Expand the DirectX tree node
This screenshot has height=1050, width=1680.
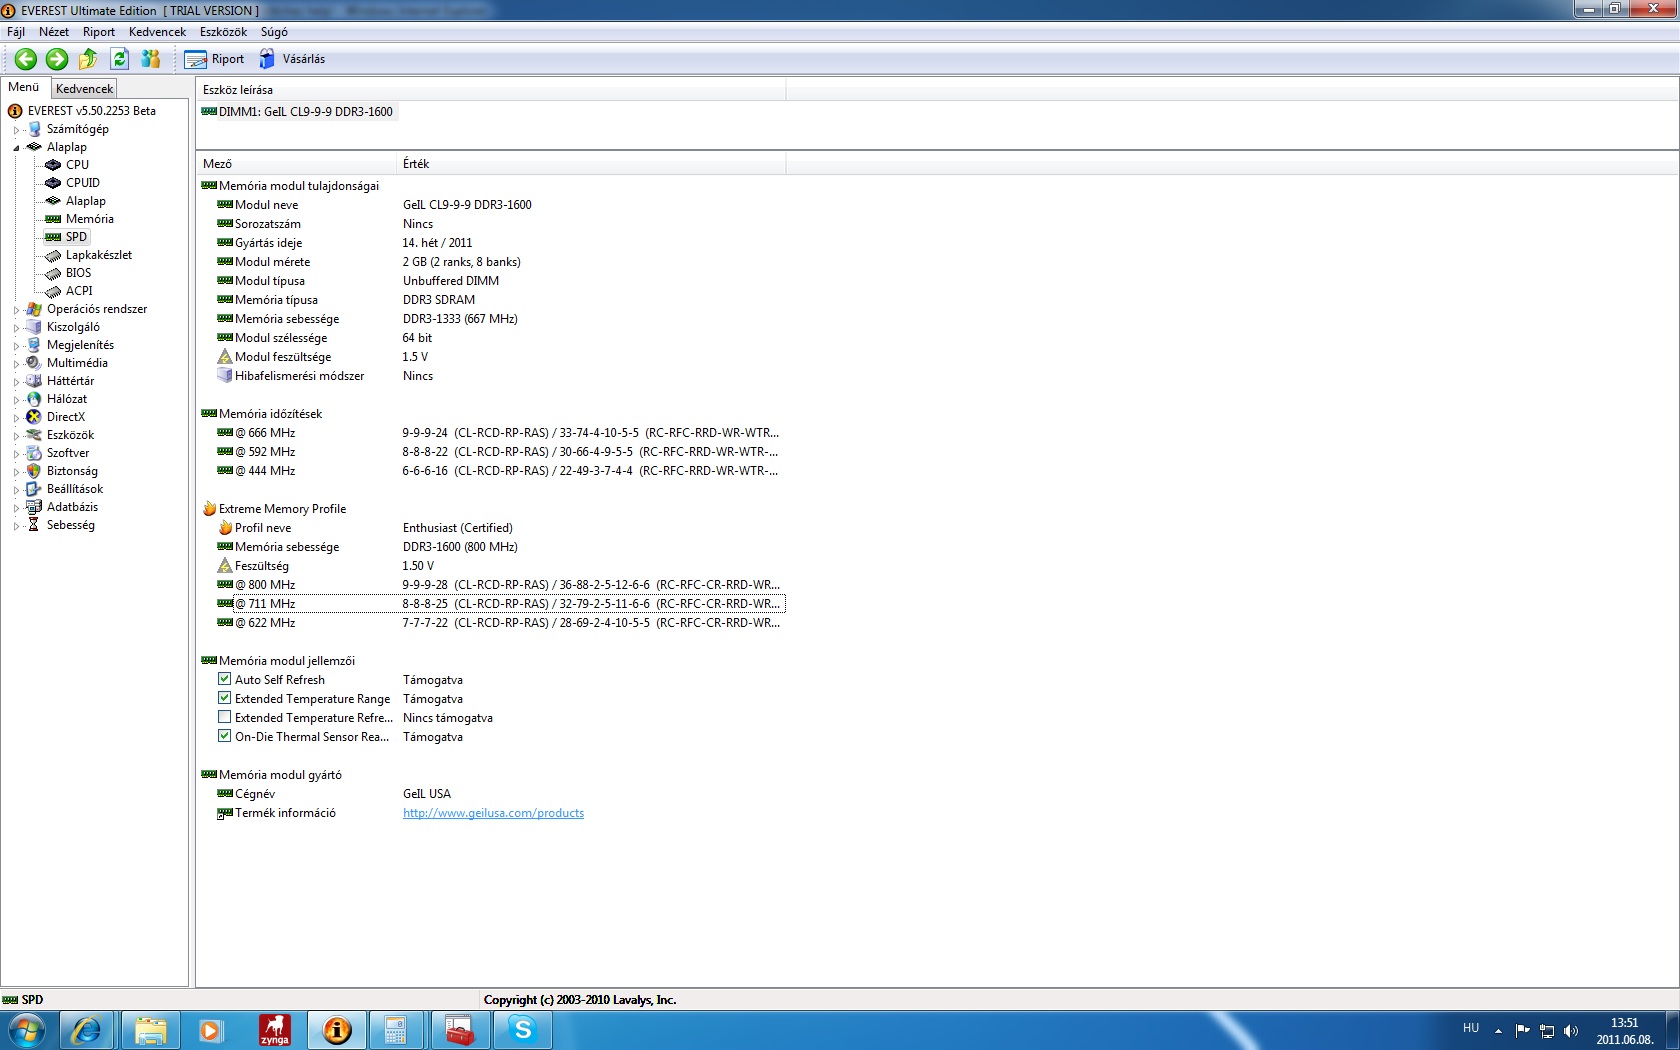(16, 418)
